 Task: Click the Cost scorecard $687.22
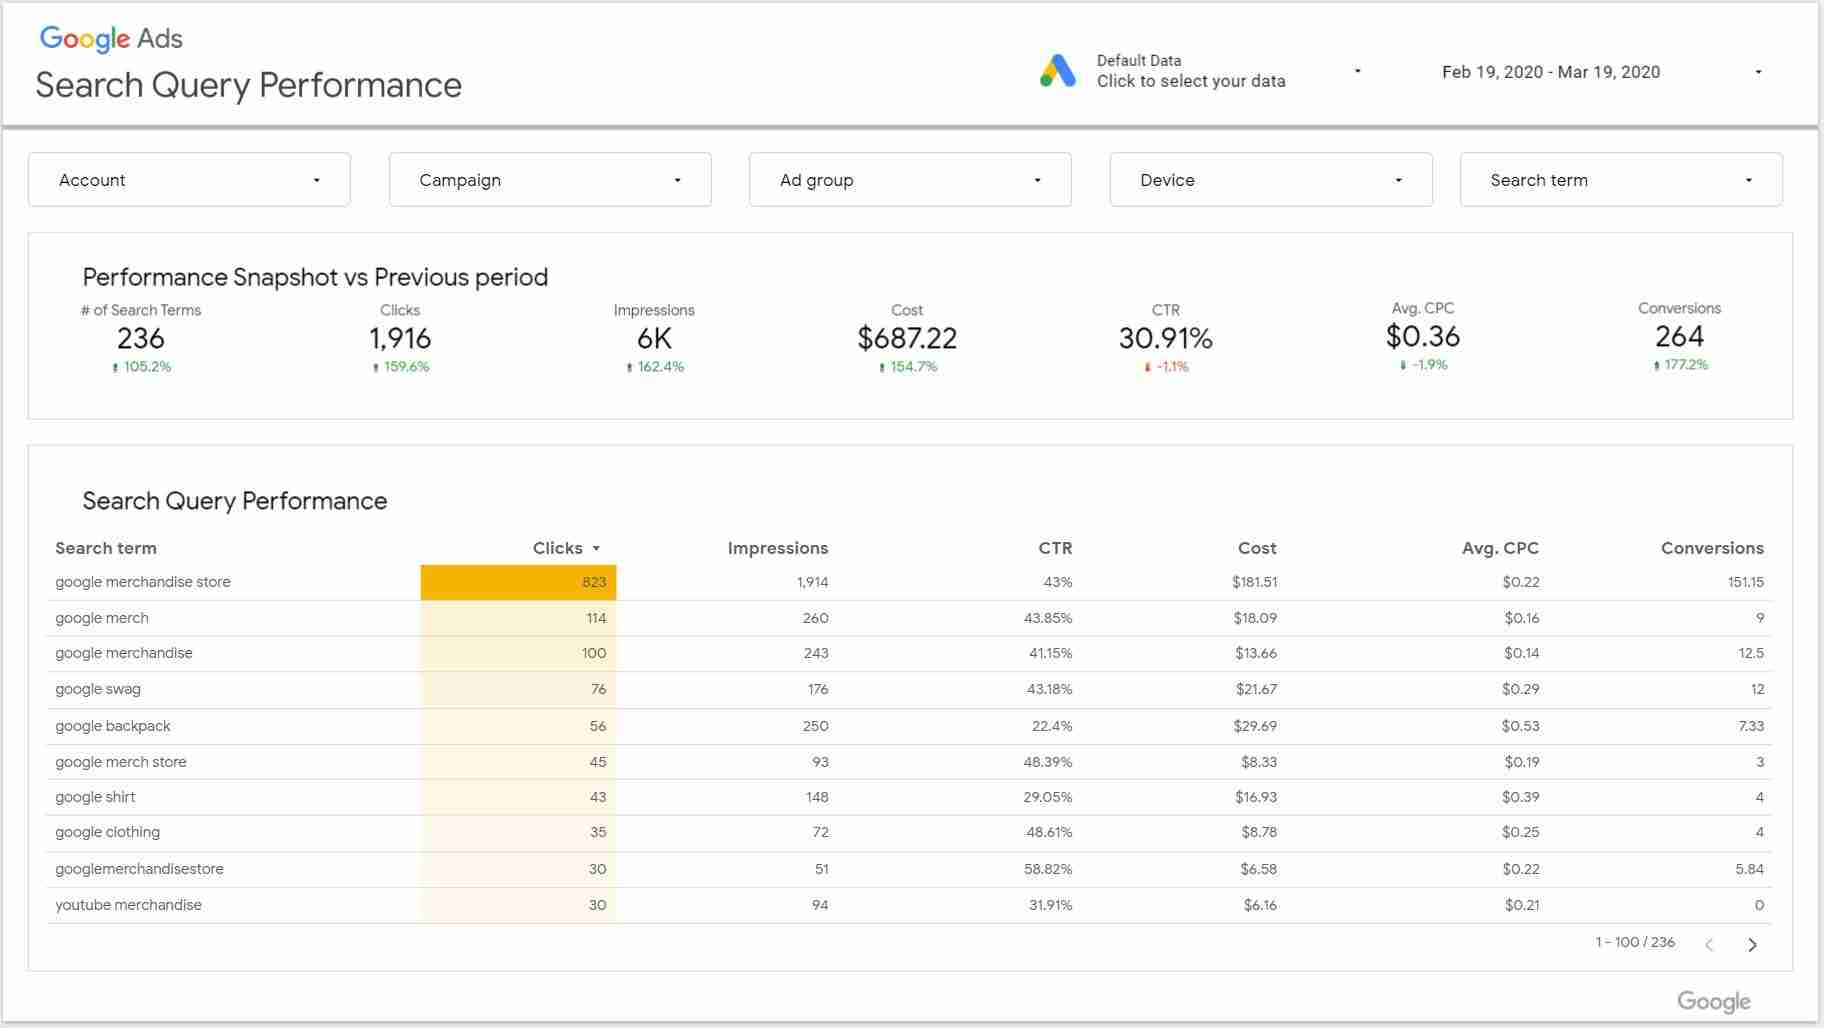pyautogui.click(x=907, y=339)
